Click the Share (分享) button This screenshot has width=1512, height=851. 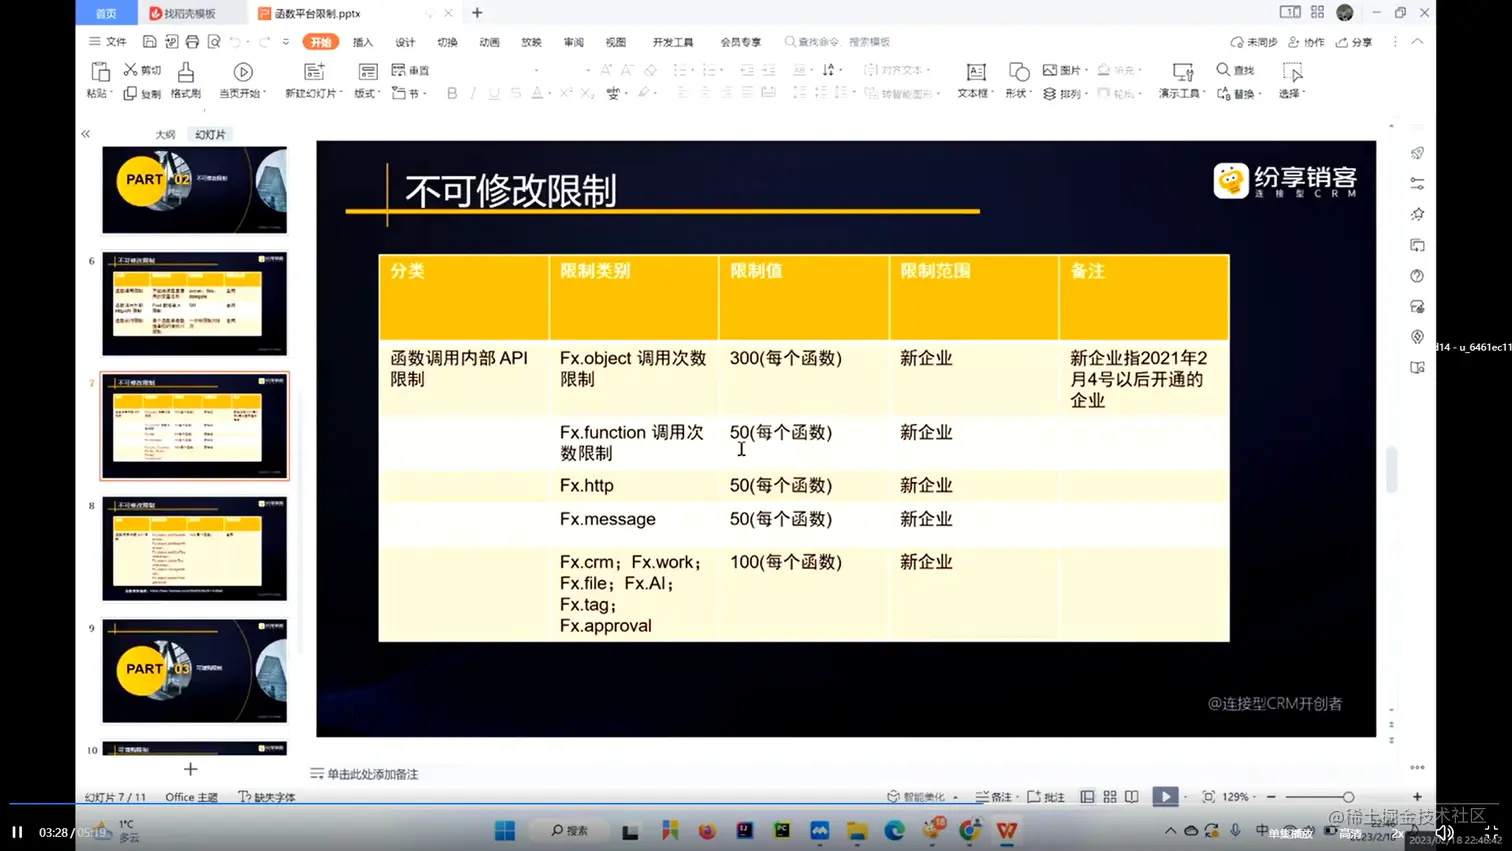[1355, 42]
